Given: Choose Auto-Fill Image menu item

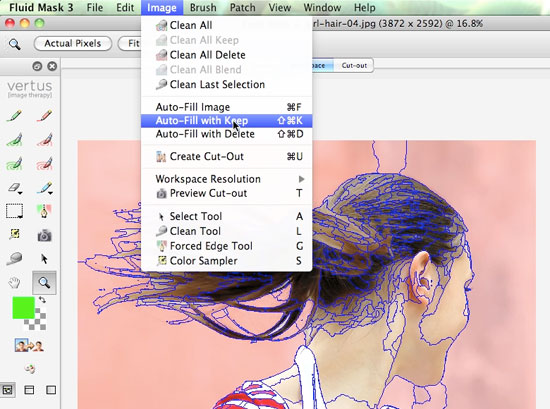Looking at the screenshot, I should [227, 107].
